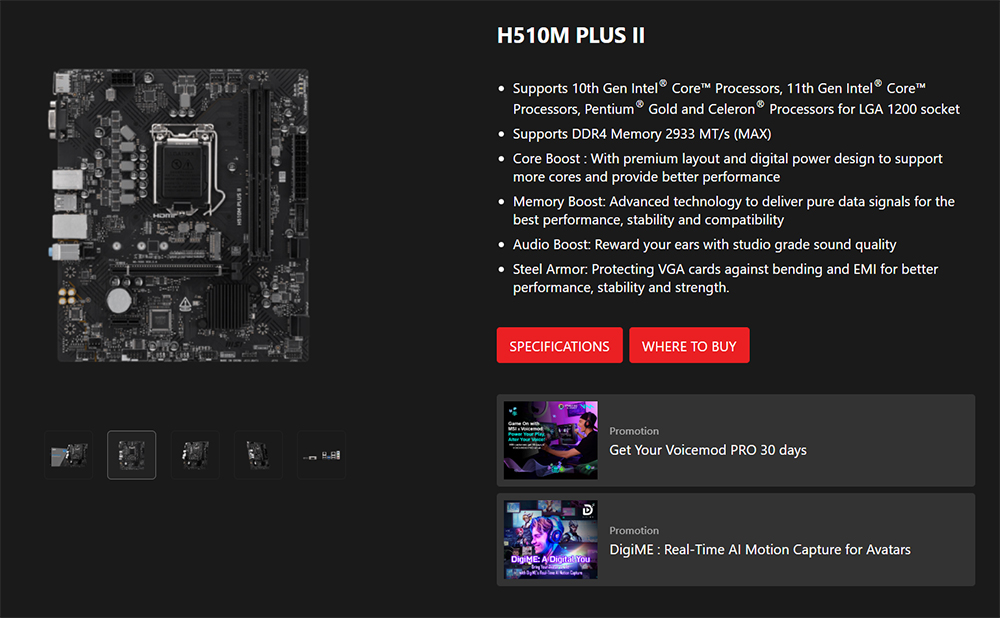Click the Voicemod promotion image
This screenshot has height=618, width=1000.
tap(550, 440)
